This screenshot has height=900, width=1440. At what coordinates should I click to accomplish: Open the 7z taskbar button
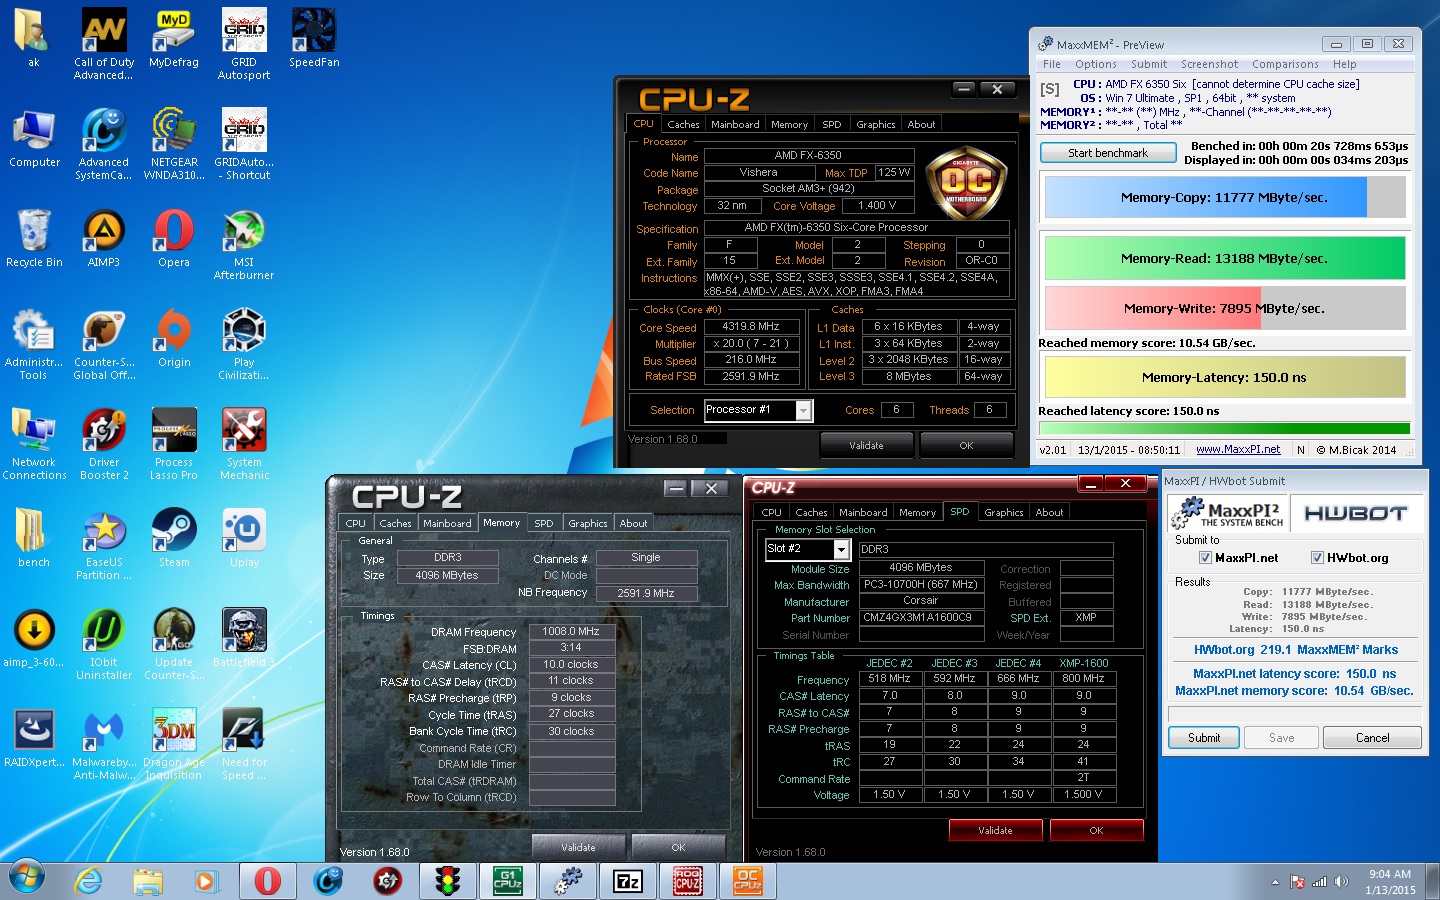coord(628,881)
